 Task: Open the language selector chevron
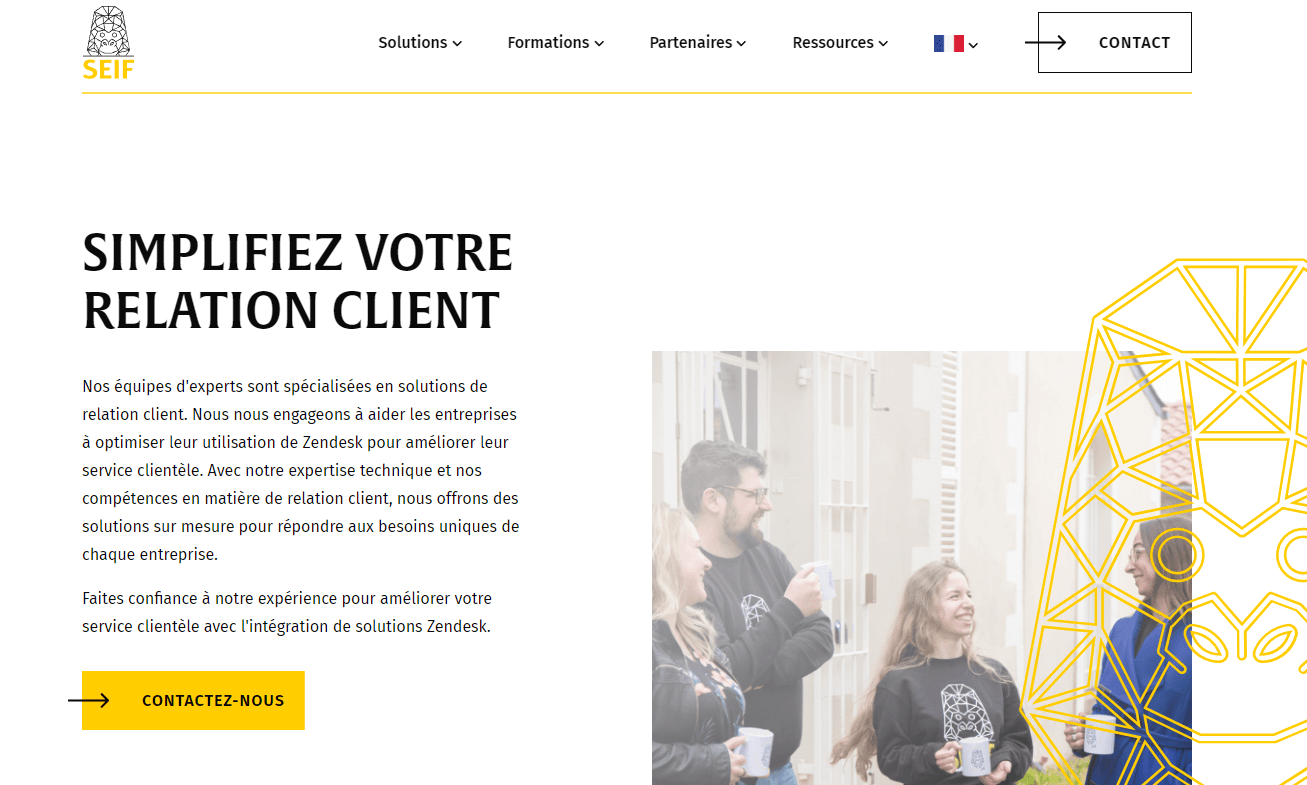973,45
